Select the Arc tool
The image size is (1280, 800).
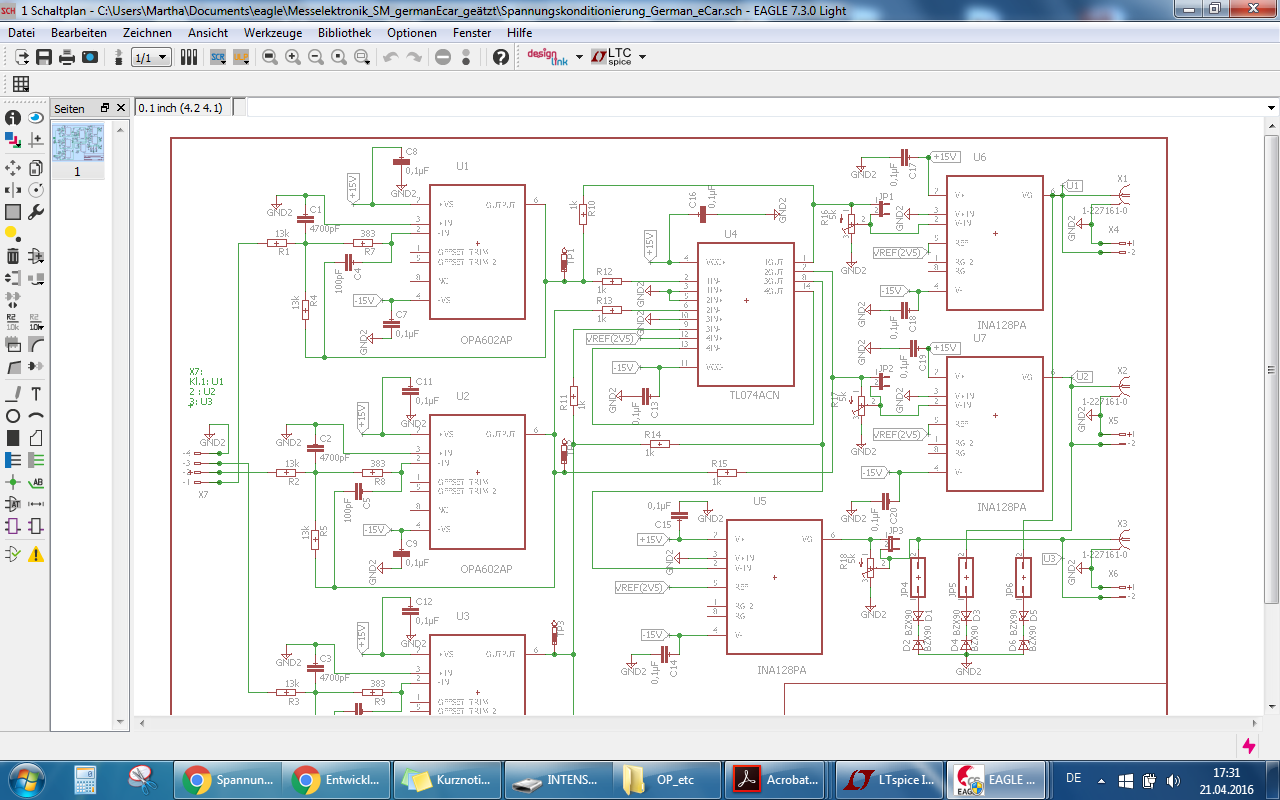click(x=36, y=415)
